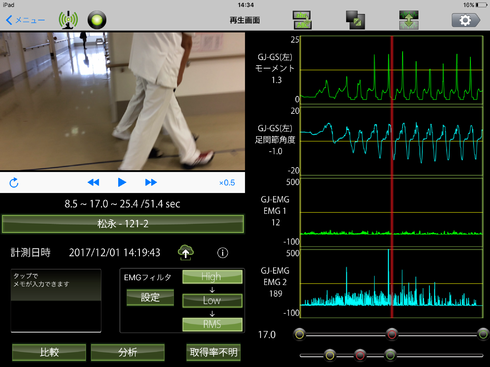This screenshot has height=367, width=490.
Task: Tap the 比較 compare button
Action: 49,352
